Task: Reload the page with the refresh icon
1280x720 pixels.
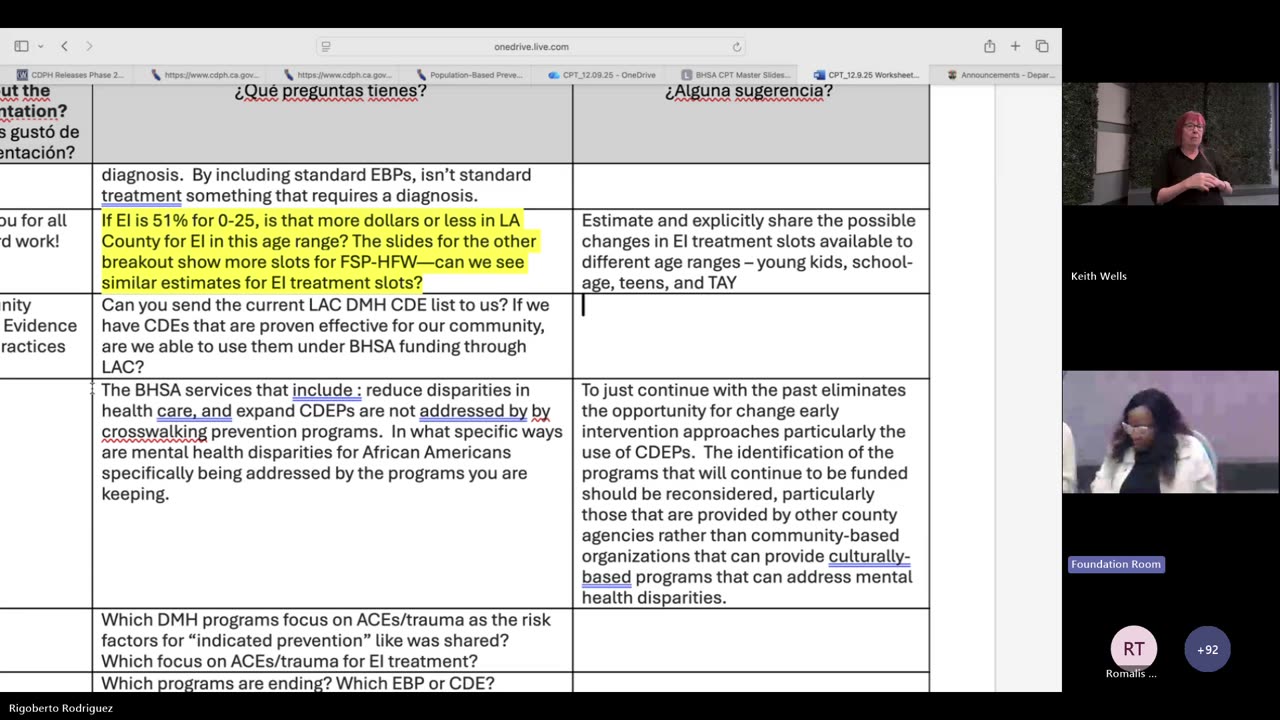Action: click(x=737, y=47)
